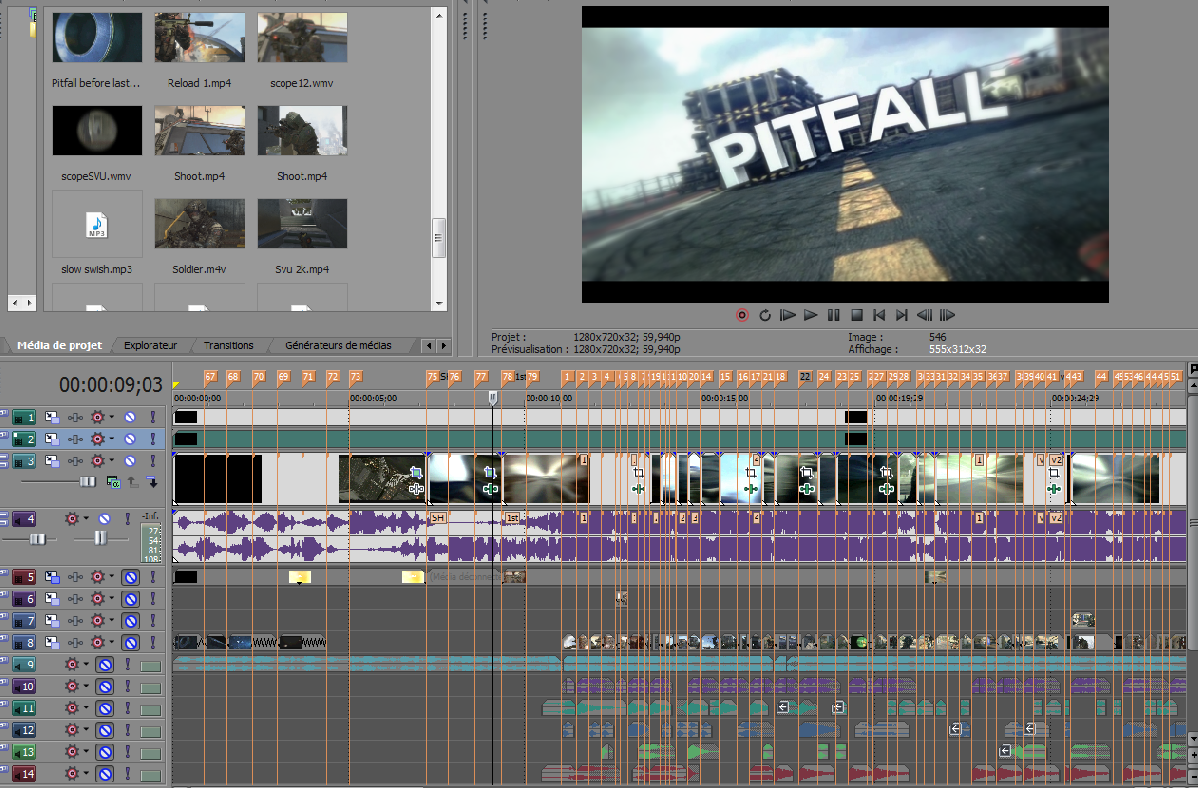Image resolution: width=1198 pixels, height=788 pixels.
Task: Open the Générateurs de médias tab
Action: pyautogui.click(x=338, y=345)
